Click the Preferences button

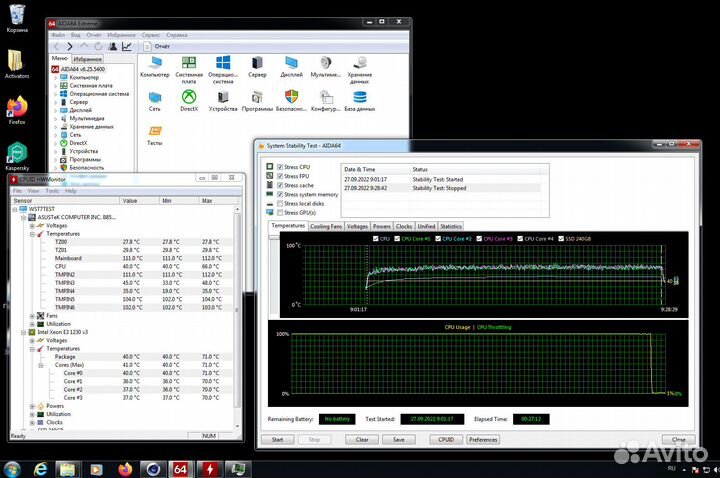pos(483,440)
